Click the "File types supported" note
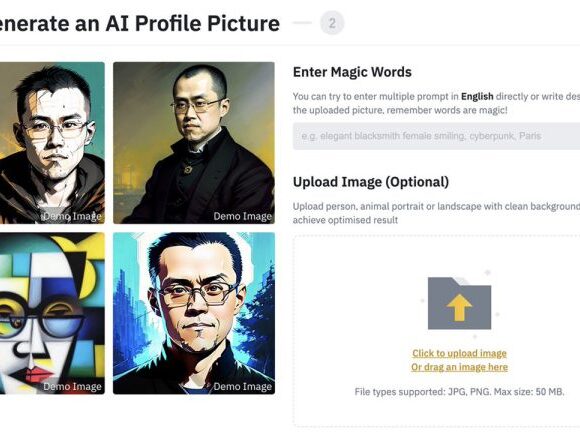 459,392
